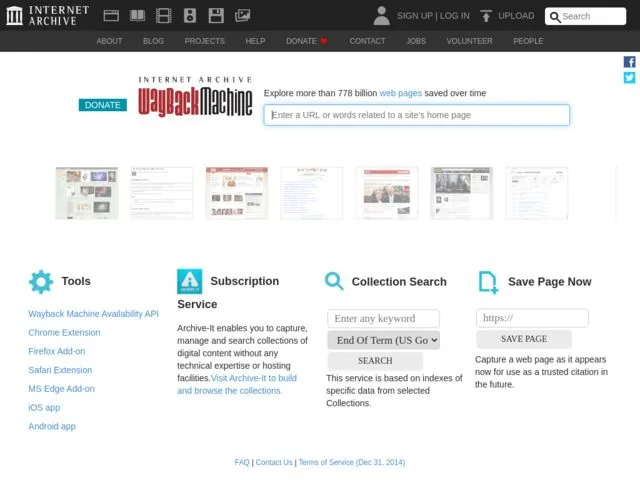This screenshot has width=640, height=480.
Task: Focus the 'Enter any keyword' field
Action: [x=383, y=318]
